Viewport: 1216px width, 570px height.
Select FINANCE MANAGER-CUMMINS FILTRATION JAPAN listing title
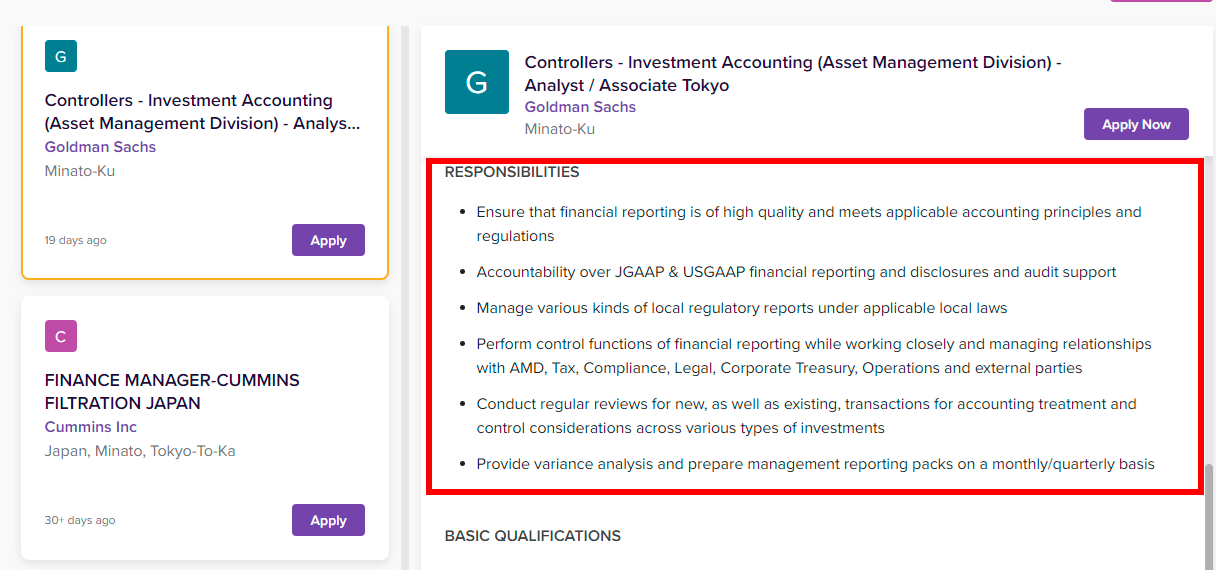click(x=172, y=392)
